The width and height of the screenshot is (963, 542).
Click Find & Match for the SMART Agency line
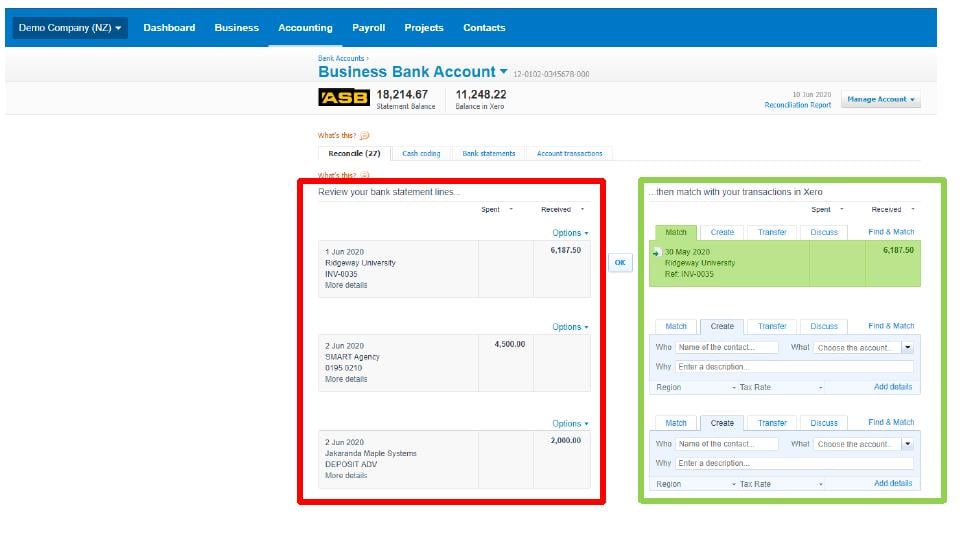pyautogui.click(x=891, y=326)
